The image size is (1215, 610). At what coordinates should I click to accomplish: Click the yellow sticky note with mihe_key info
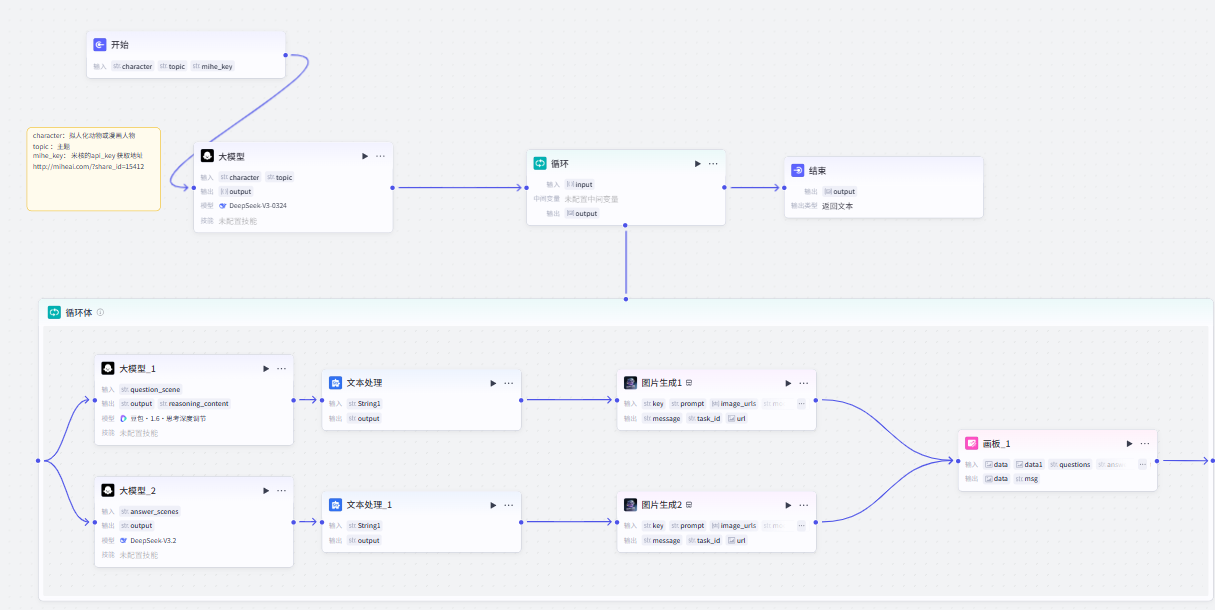point(94,169)
